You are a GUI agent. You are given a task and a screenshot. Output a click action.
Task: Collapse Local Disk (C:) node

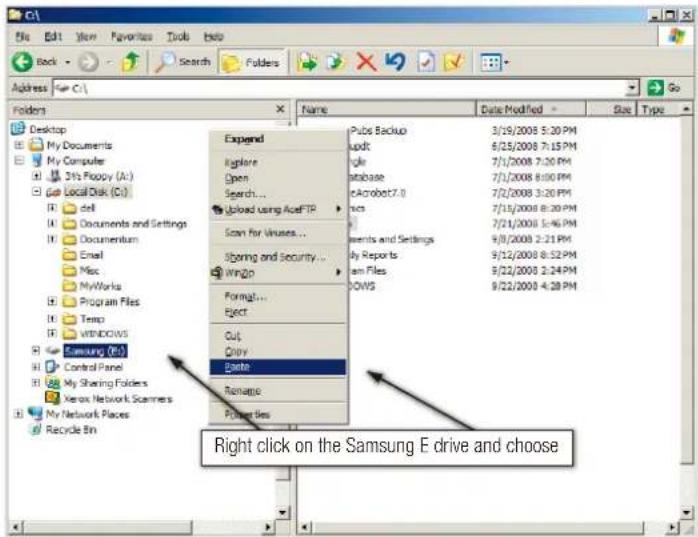[37, 192]
